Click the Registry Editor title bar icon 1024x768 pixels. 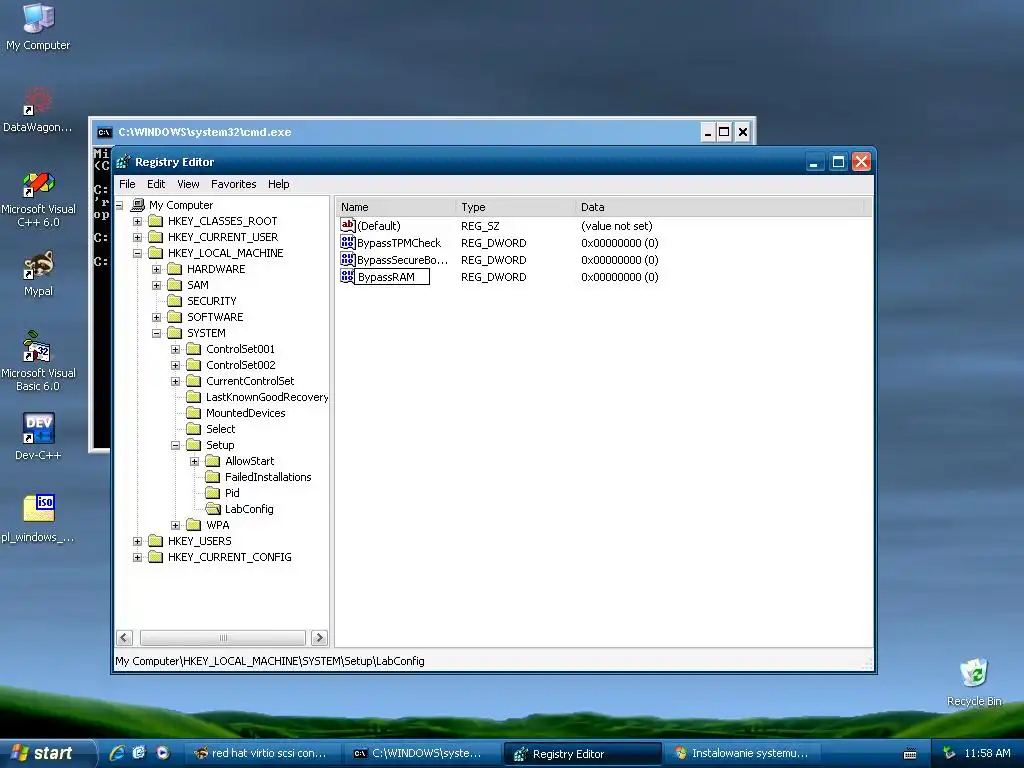tap(123, 162)
